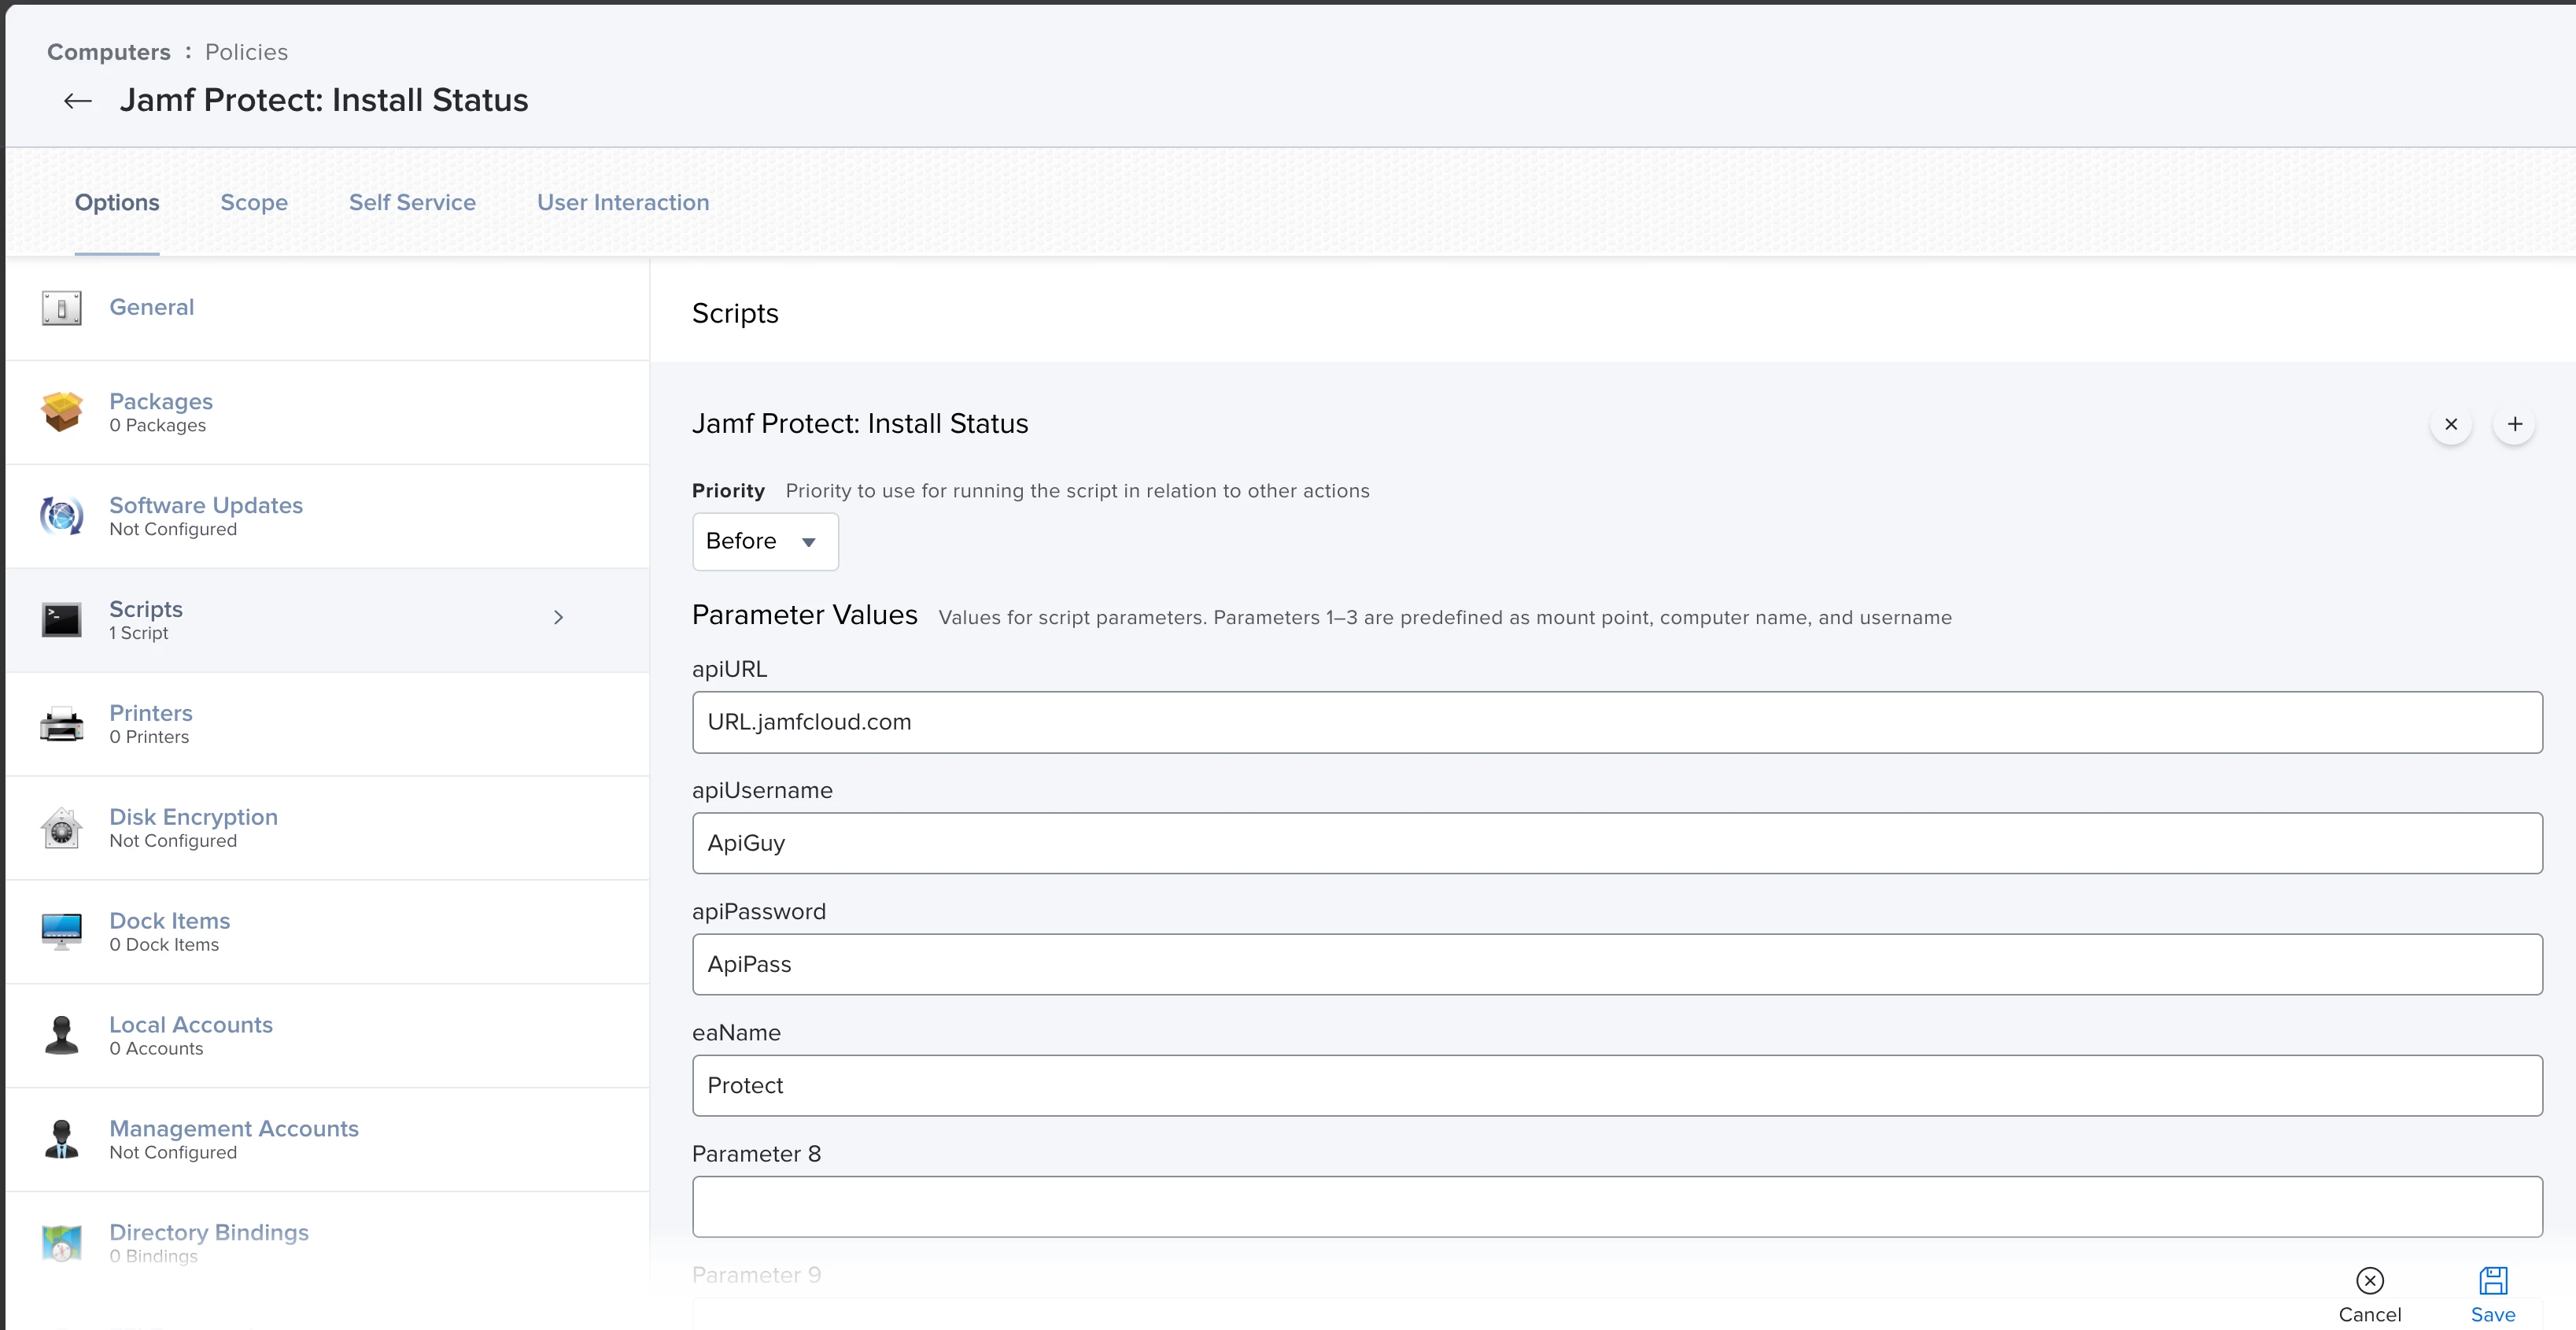Open the General payload link
The image size is (2576, 1330).
click(x=151, y=307)
